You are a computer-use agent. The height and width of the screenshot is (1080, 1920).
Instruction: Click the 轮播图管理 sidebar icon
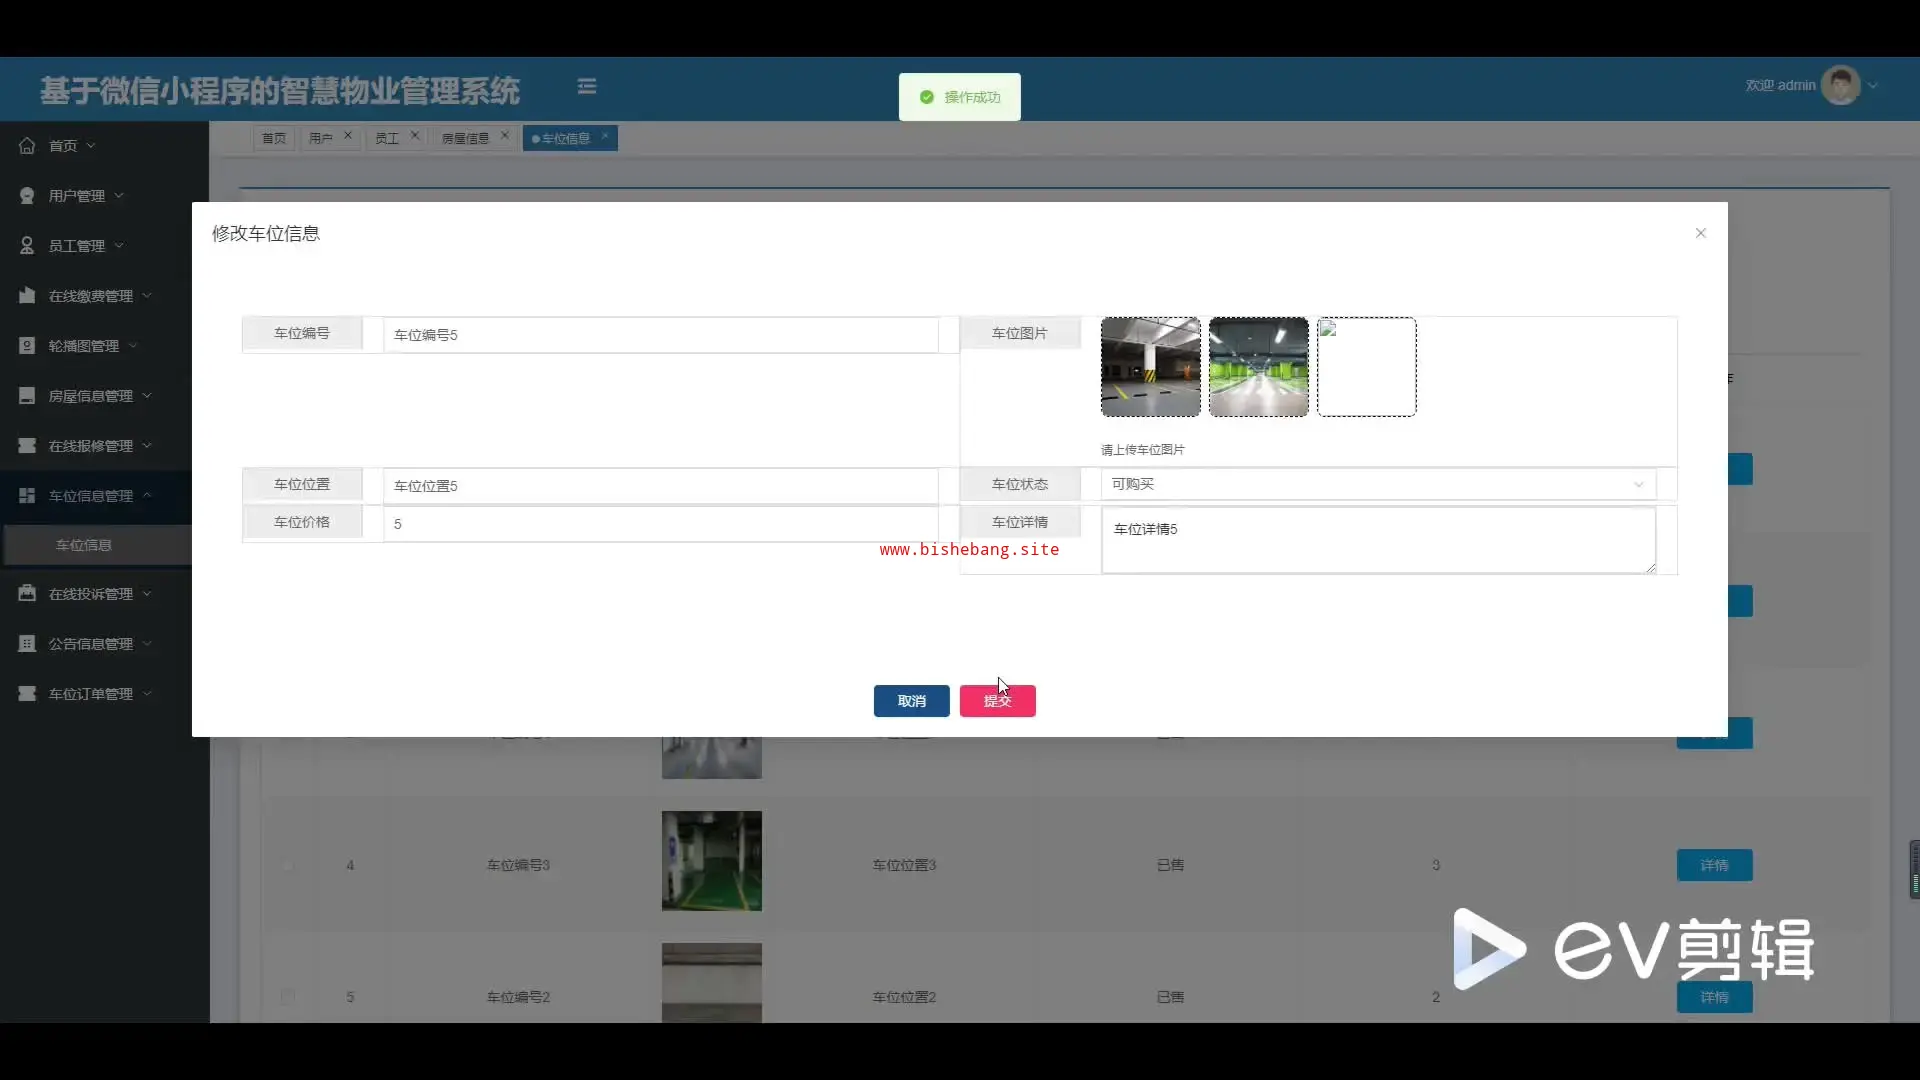pos(27,346)
